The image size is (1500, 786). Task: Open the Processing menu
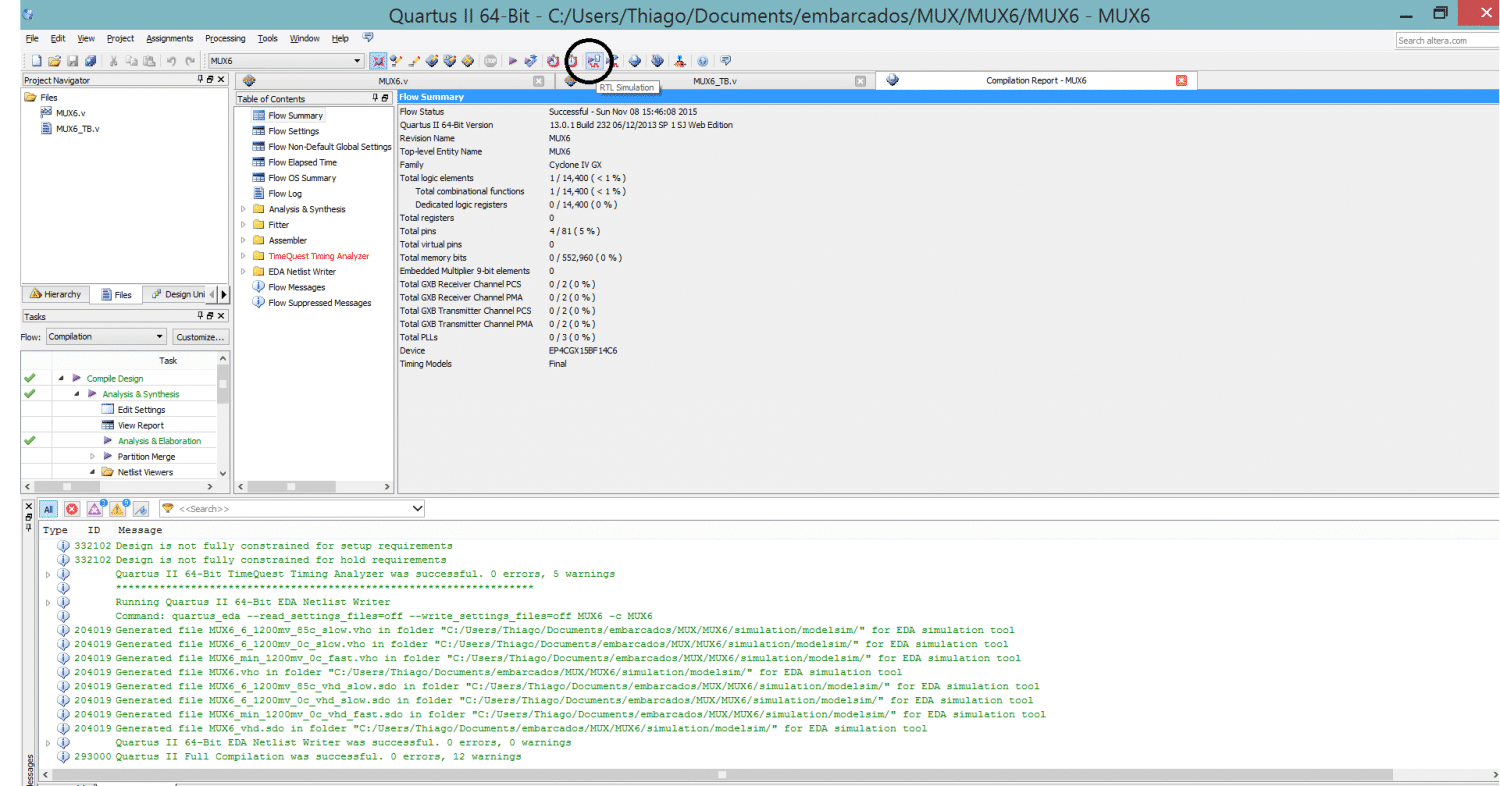(225, 38)
